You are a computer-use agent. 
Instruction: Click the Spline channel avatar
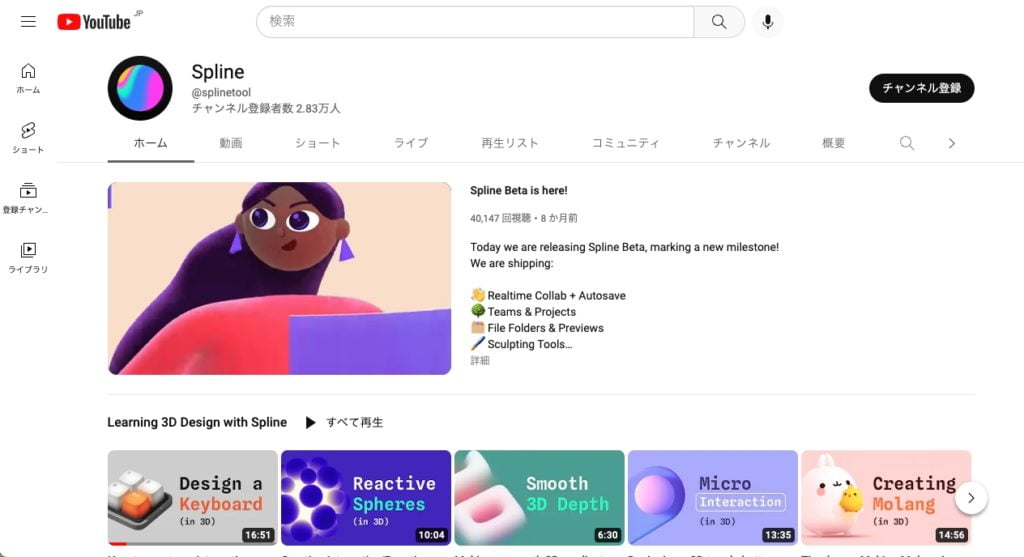140,88
